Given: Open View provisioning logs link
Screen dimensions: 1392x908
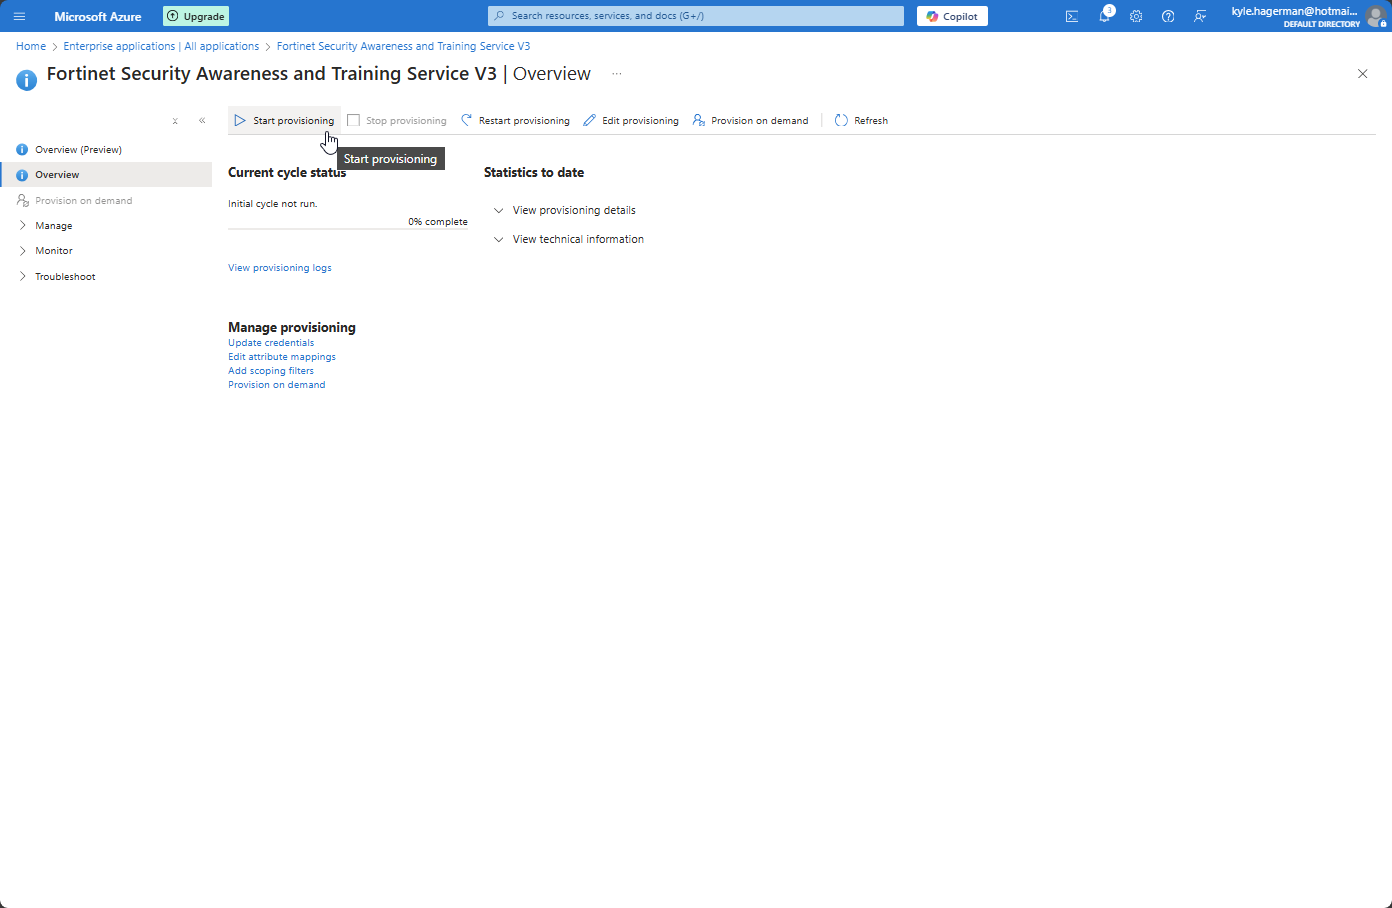Looking at the screenshot, I should click(280, 267).
